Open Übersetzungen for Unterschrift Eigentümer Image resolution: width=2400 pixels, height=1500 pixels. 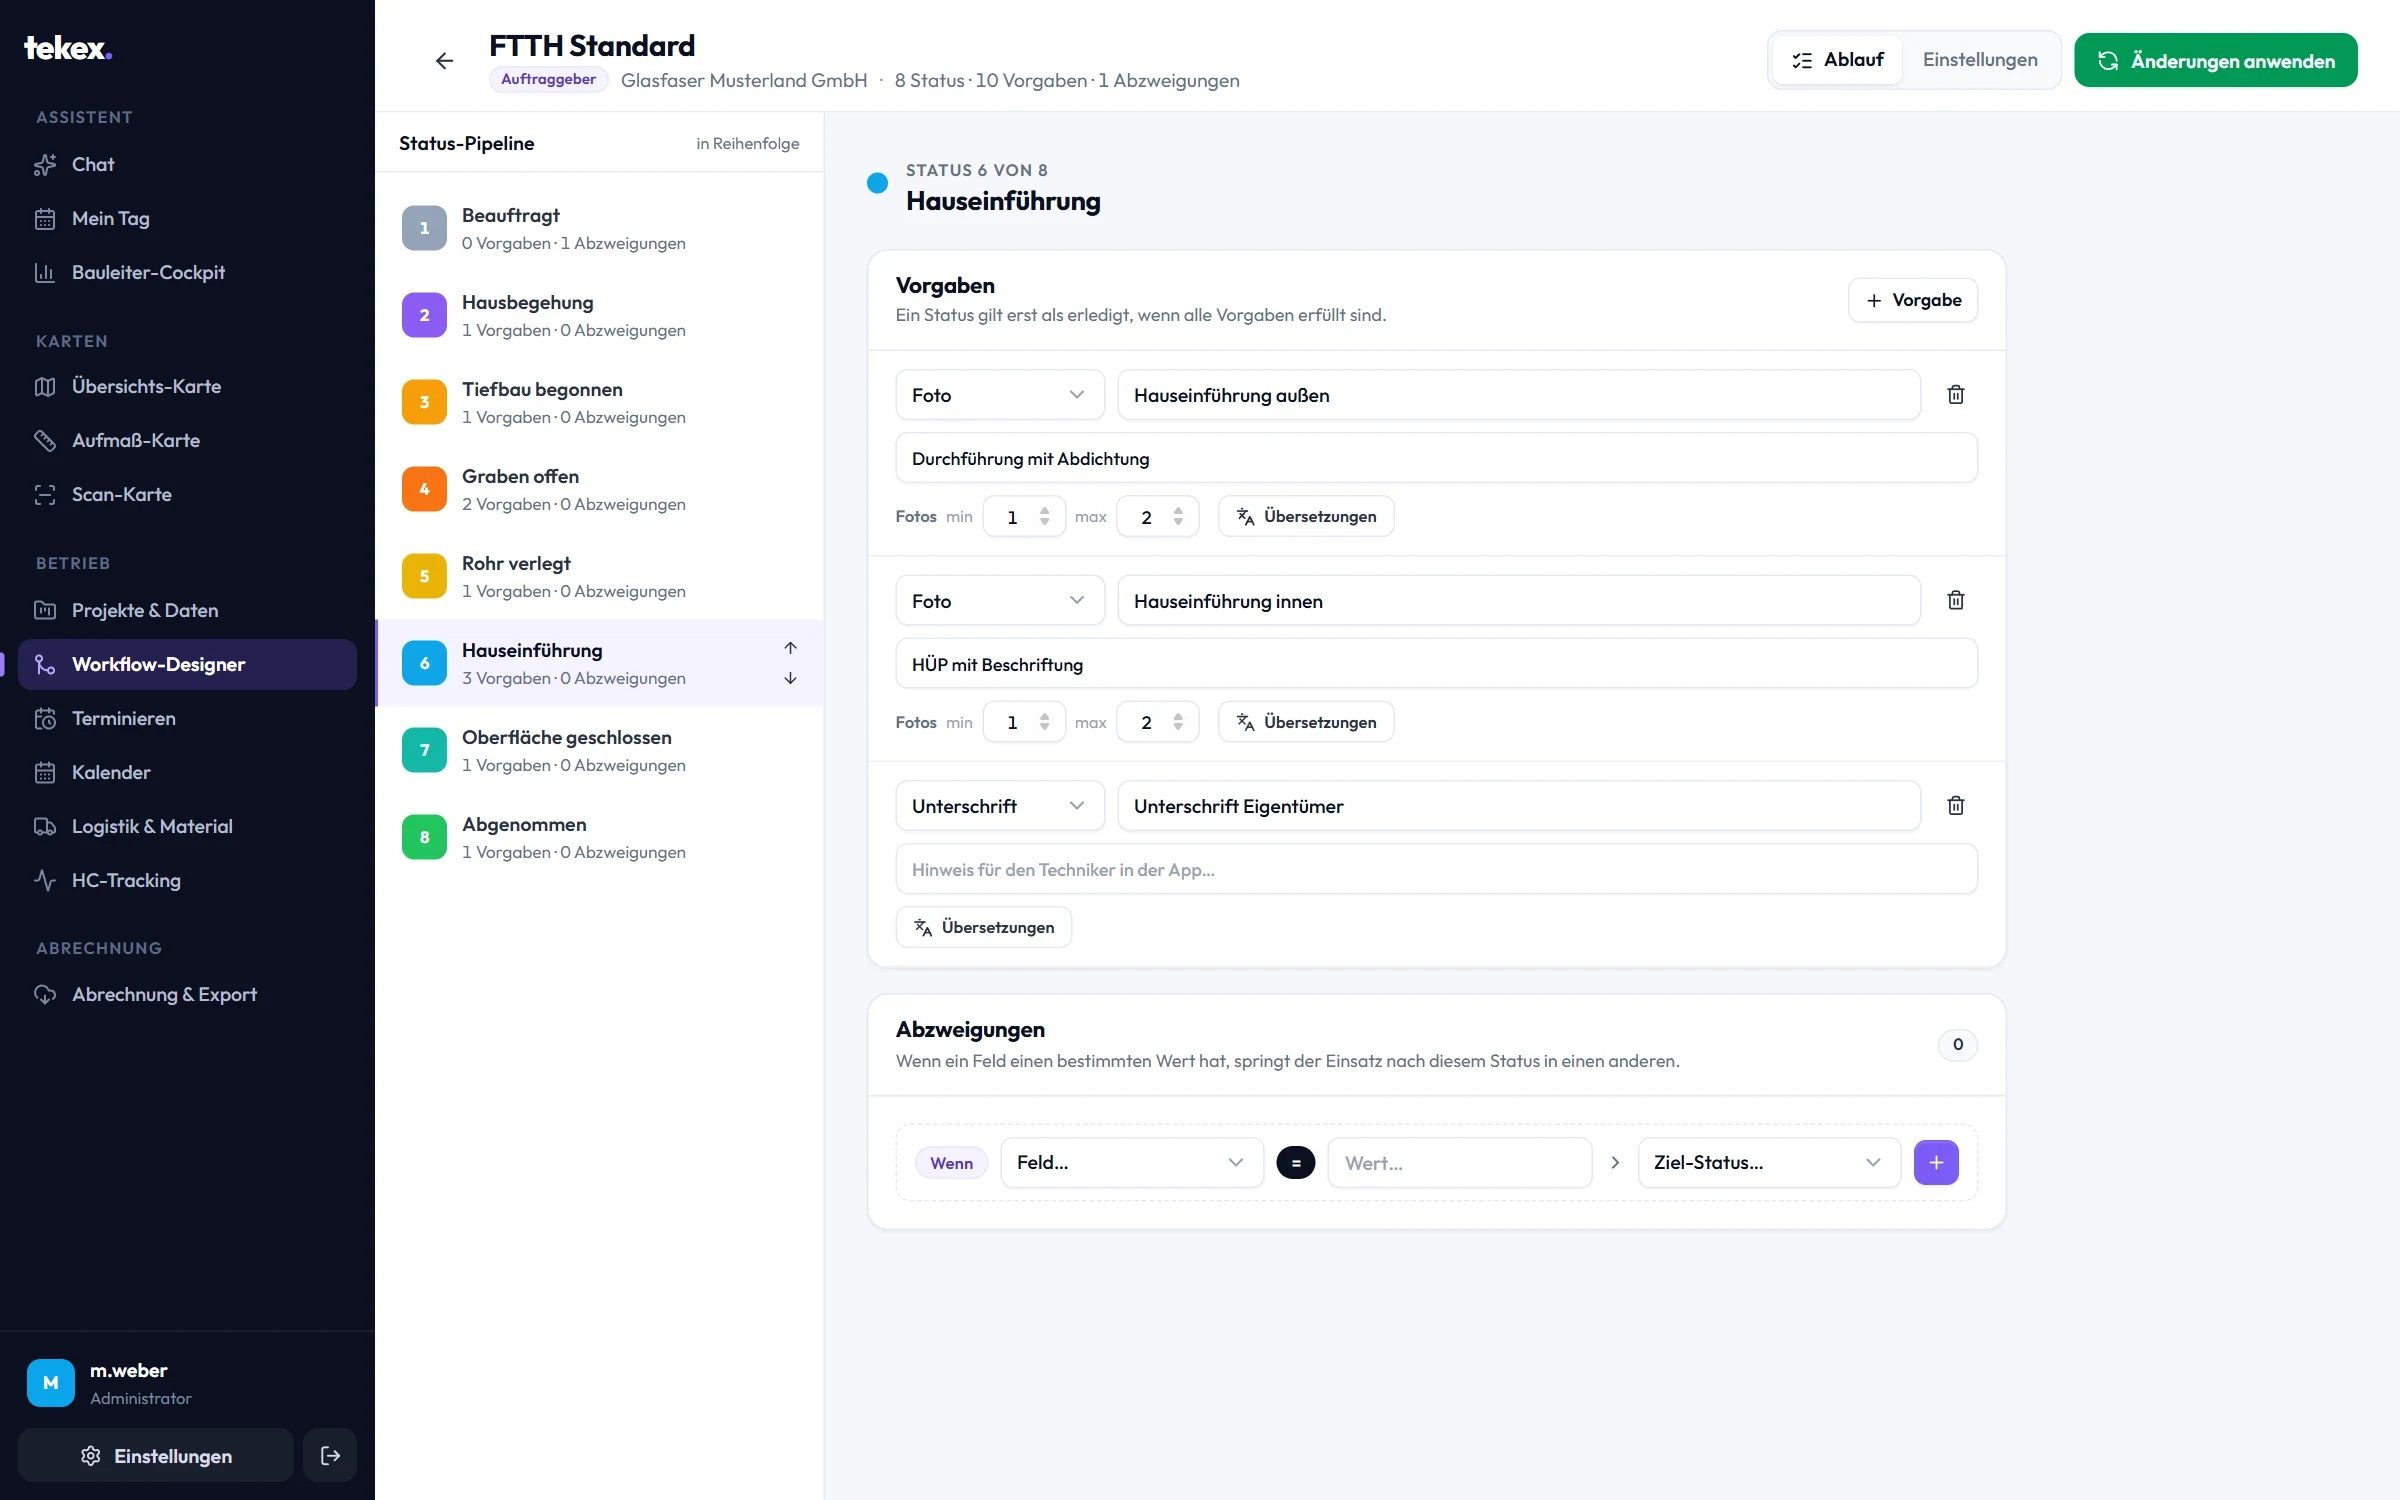click(984, 927)
